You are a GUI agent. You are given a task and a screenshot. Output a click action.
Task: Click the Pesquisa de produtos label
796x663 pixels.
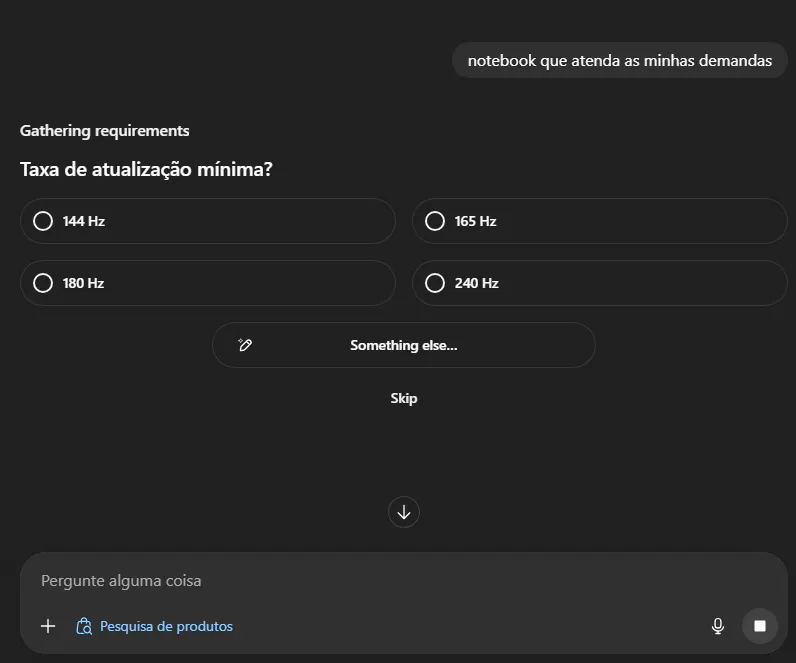click(x=166, y=627)
